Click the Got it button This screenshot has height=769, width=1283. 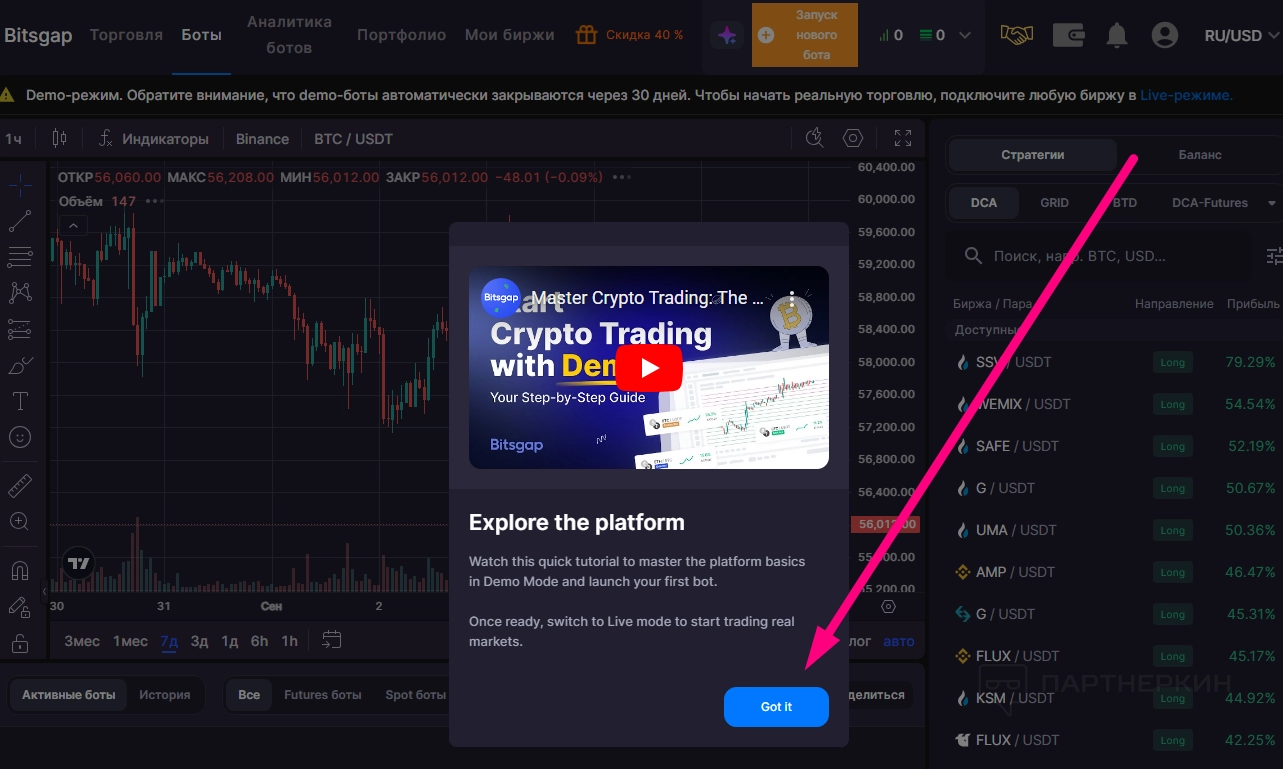click(776, 707)
